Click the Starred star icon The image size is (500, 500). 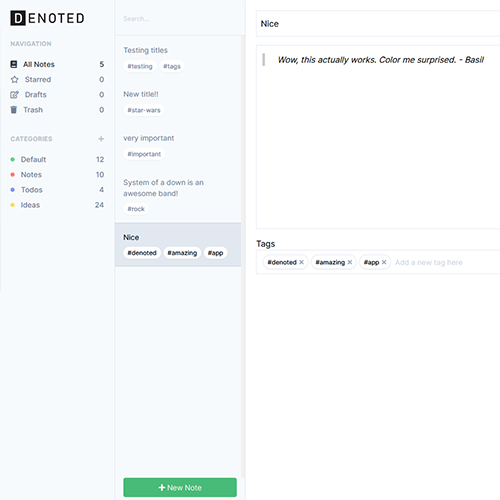(x=14, y=79)
